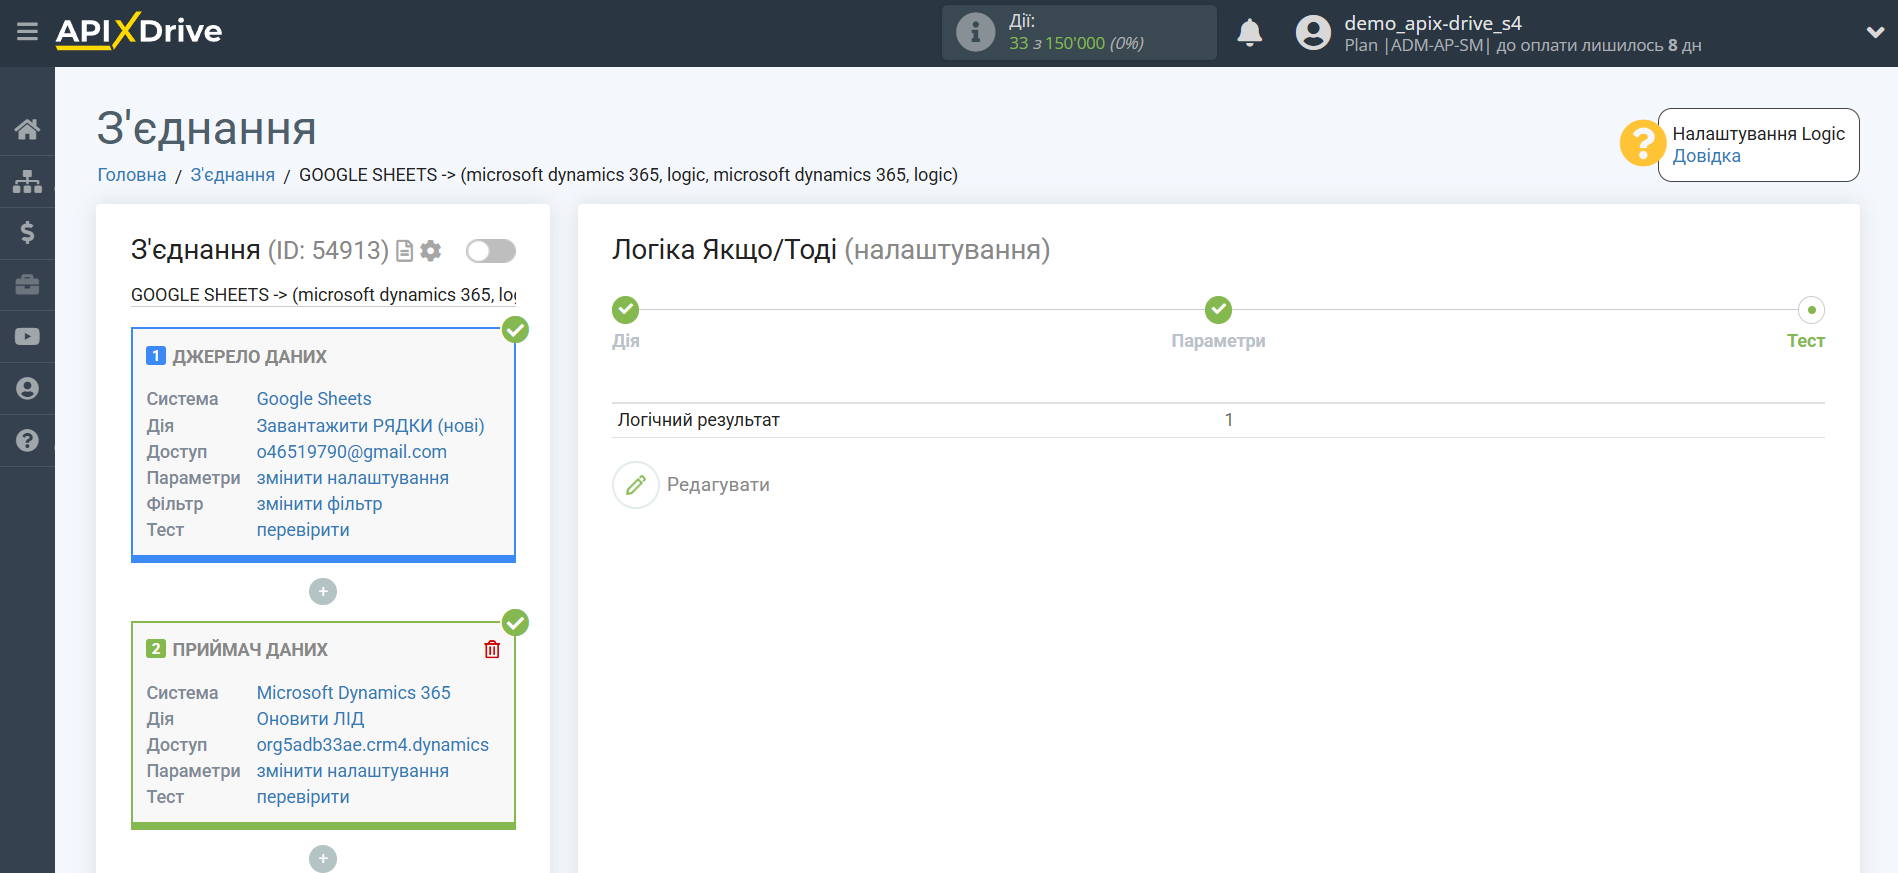Open o46519790@gmail.com access link
The image size is (1898, 873).
[352, 452]
